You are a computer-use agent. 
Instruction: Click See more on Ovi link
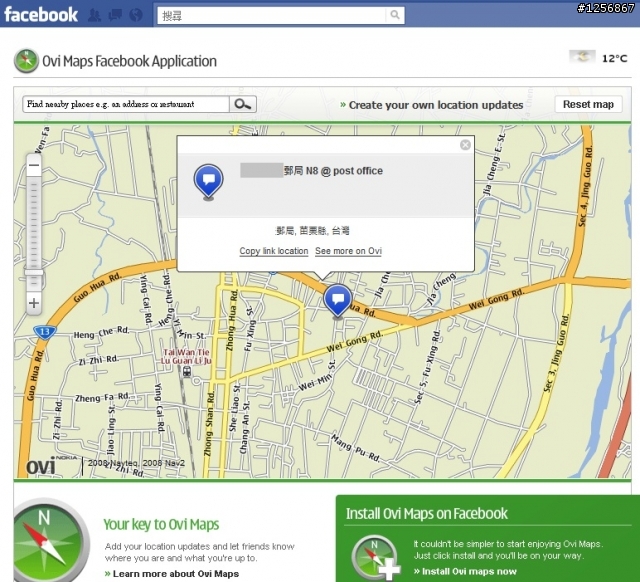click(348, 251)
